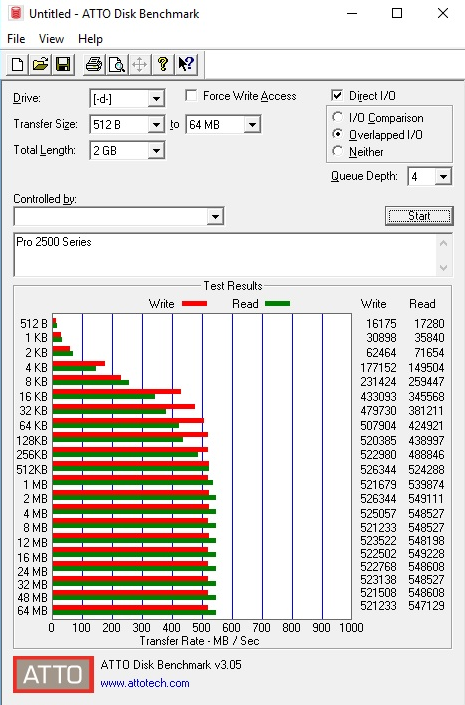The height and width of the screenshot is (705, 465).
Task: Select Overlapped I/O radio button
Action: (337, 134)
